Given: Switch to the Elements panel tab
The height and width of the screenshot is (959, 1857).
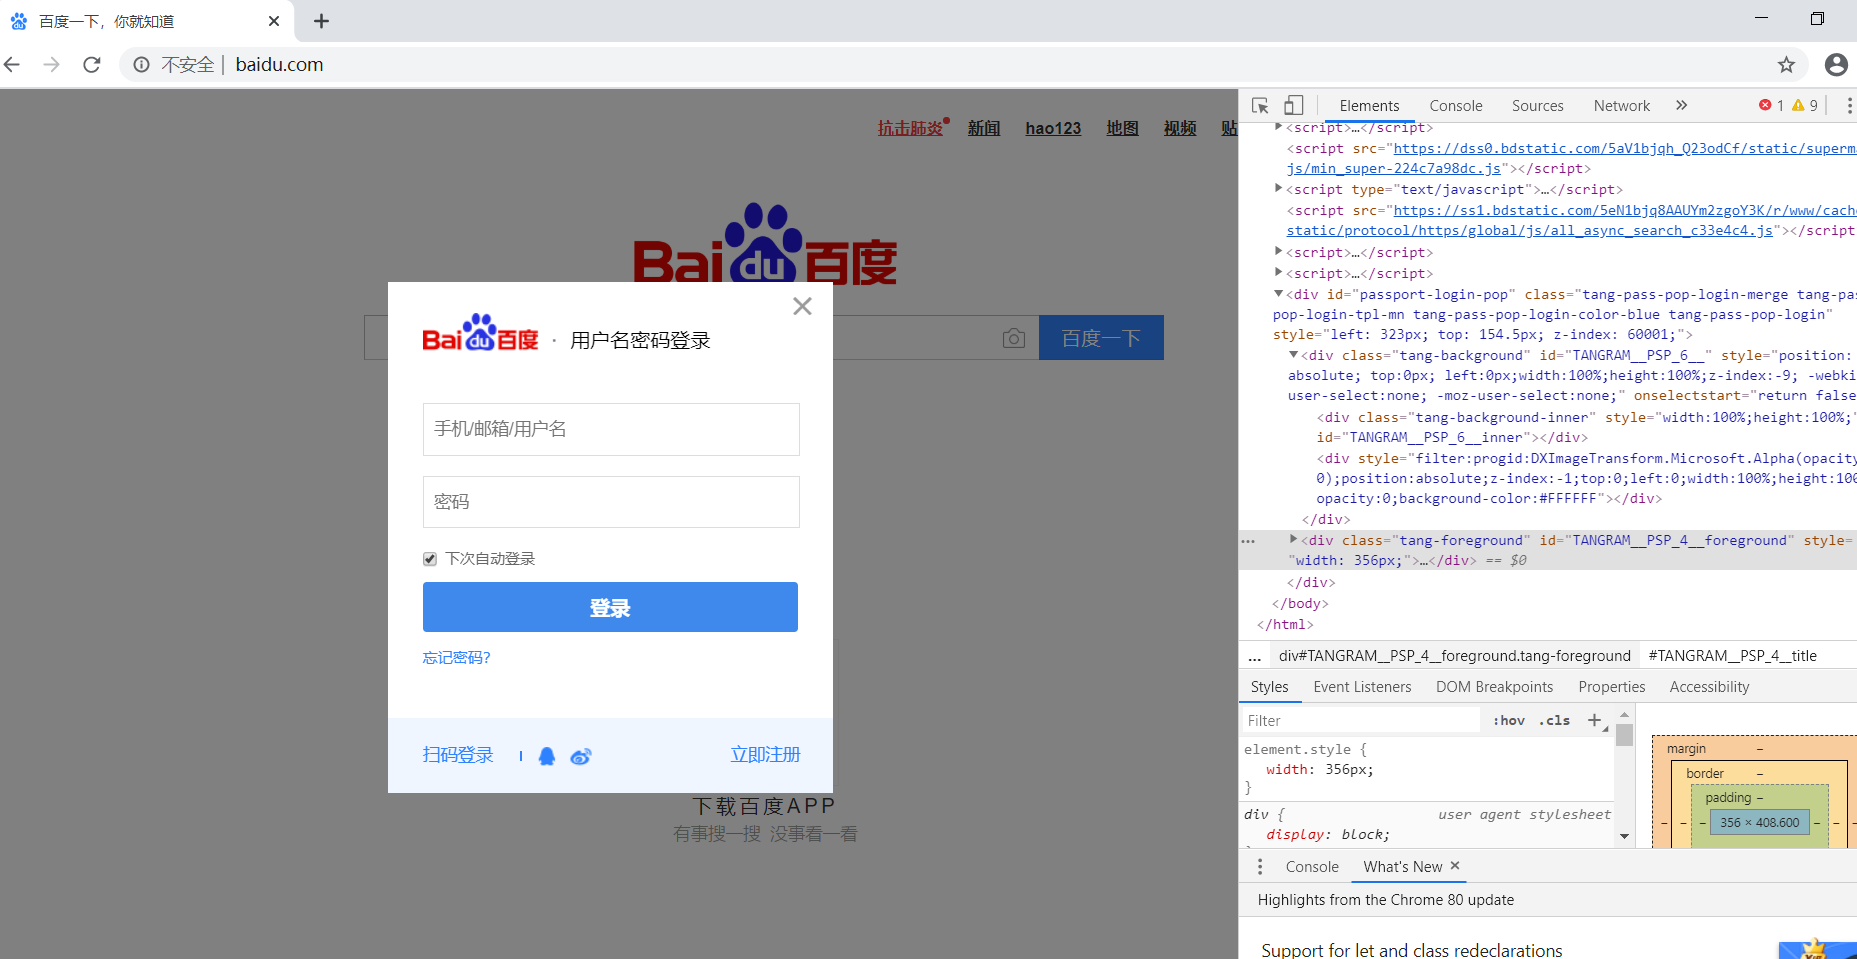Looking at the screenshot, I should (x=1369, y=105).
